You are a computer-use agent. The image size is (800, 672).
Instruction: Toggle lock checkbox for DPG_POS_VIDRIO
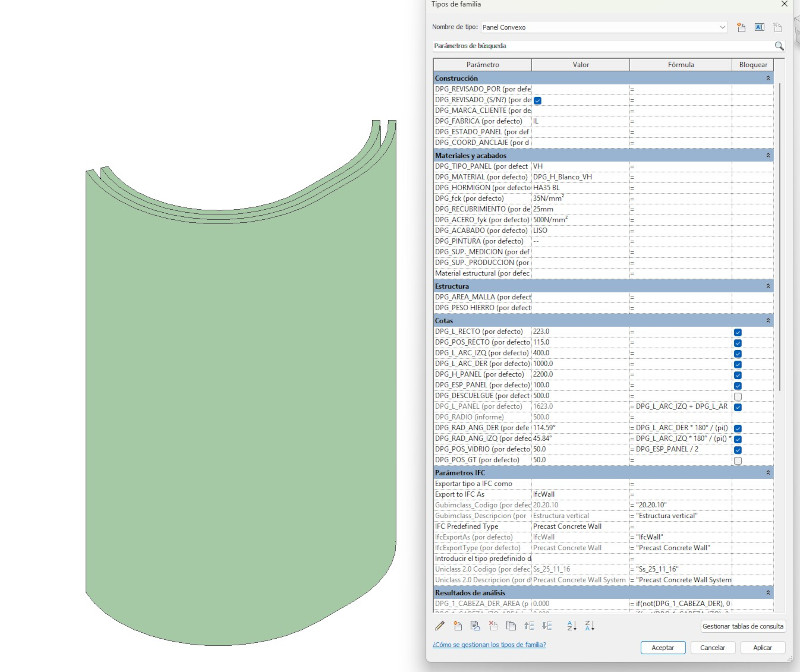coord(738,450)
